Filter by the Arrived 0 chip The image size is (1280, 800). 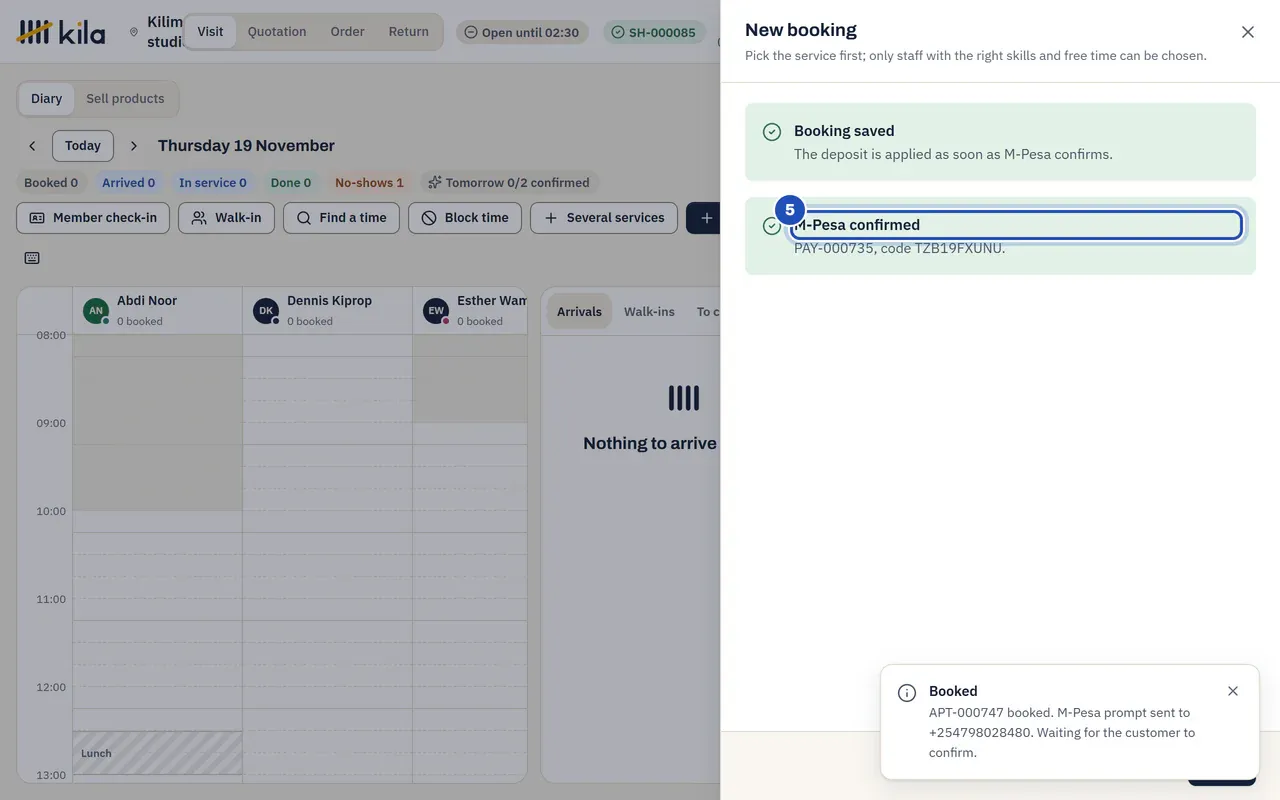point(129,183)
